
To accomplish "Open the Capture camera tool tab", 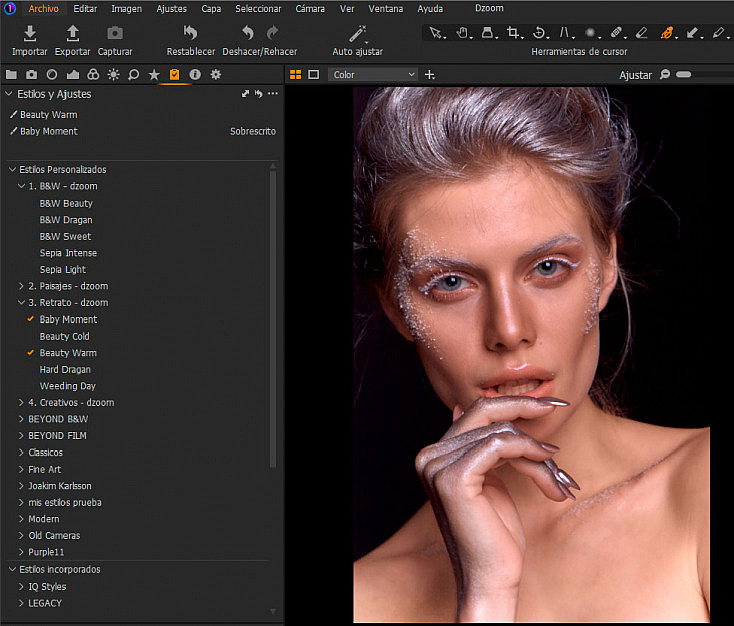I will 31,74.
